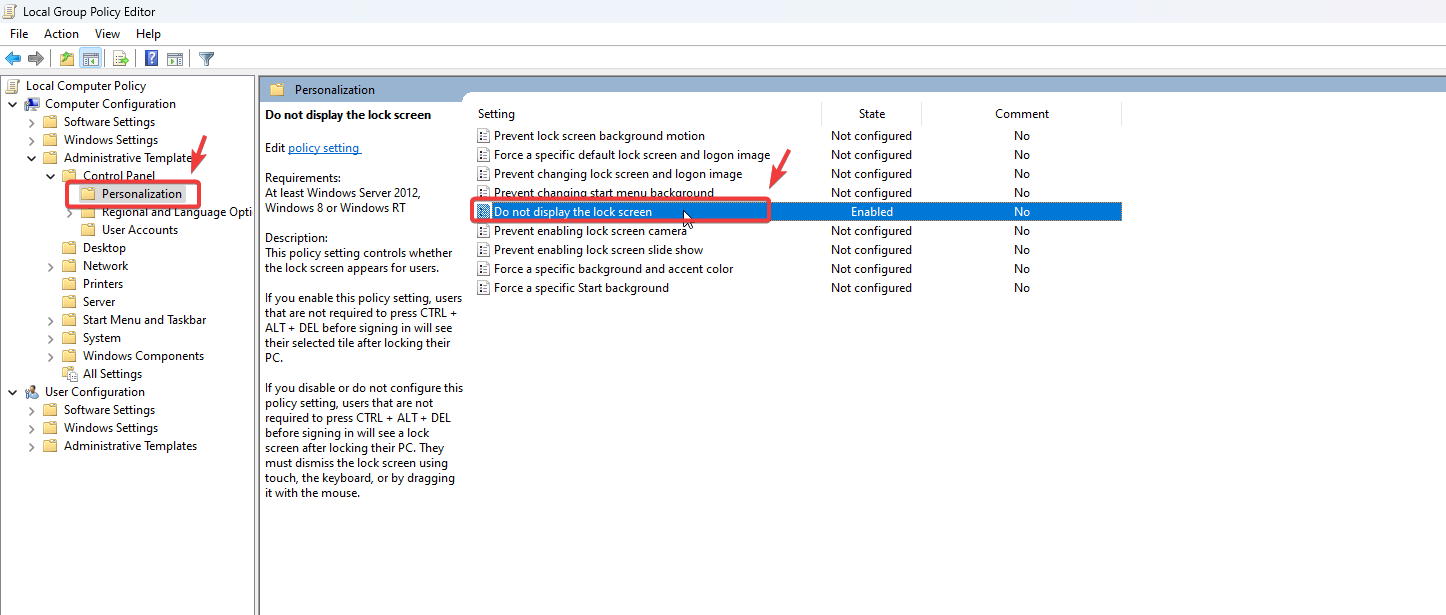Open the Help menu
Viewport: 1446px width, 615px height.
click(148, 34)
